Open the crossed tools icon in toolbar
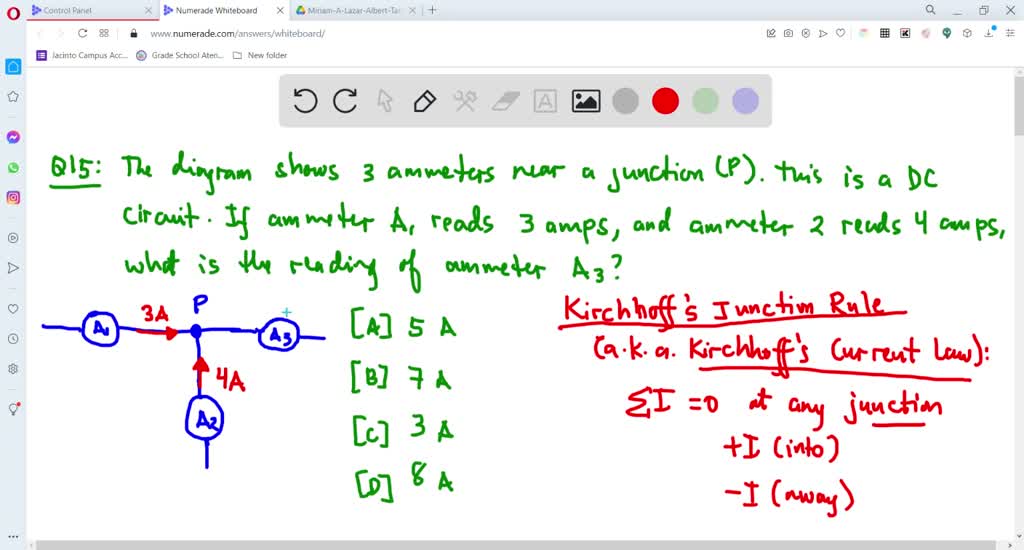1024x550 pixels. coord(465,101)
